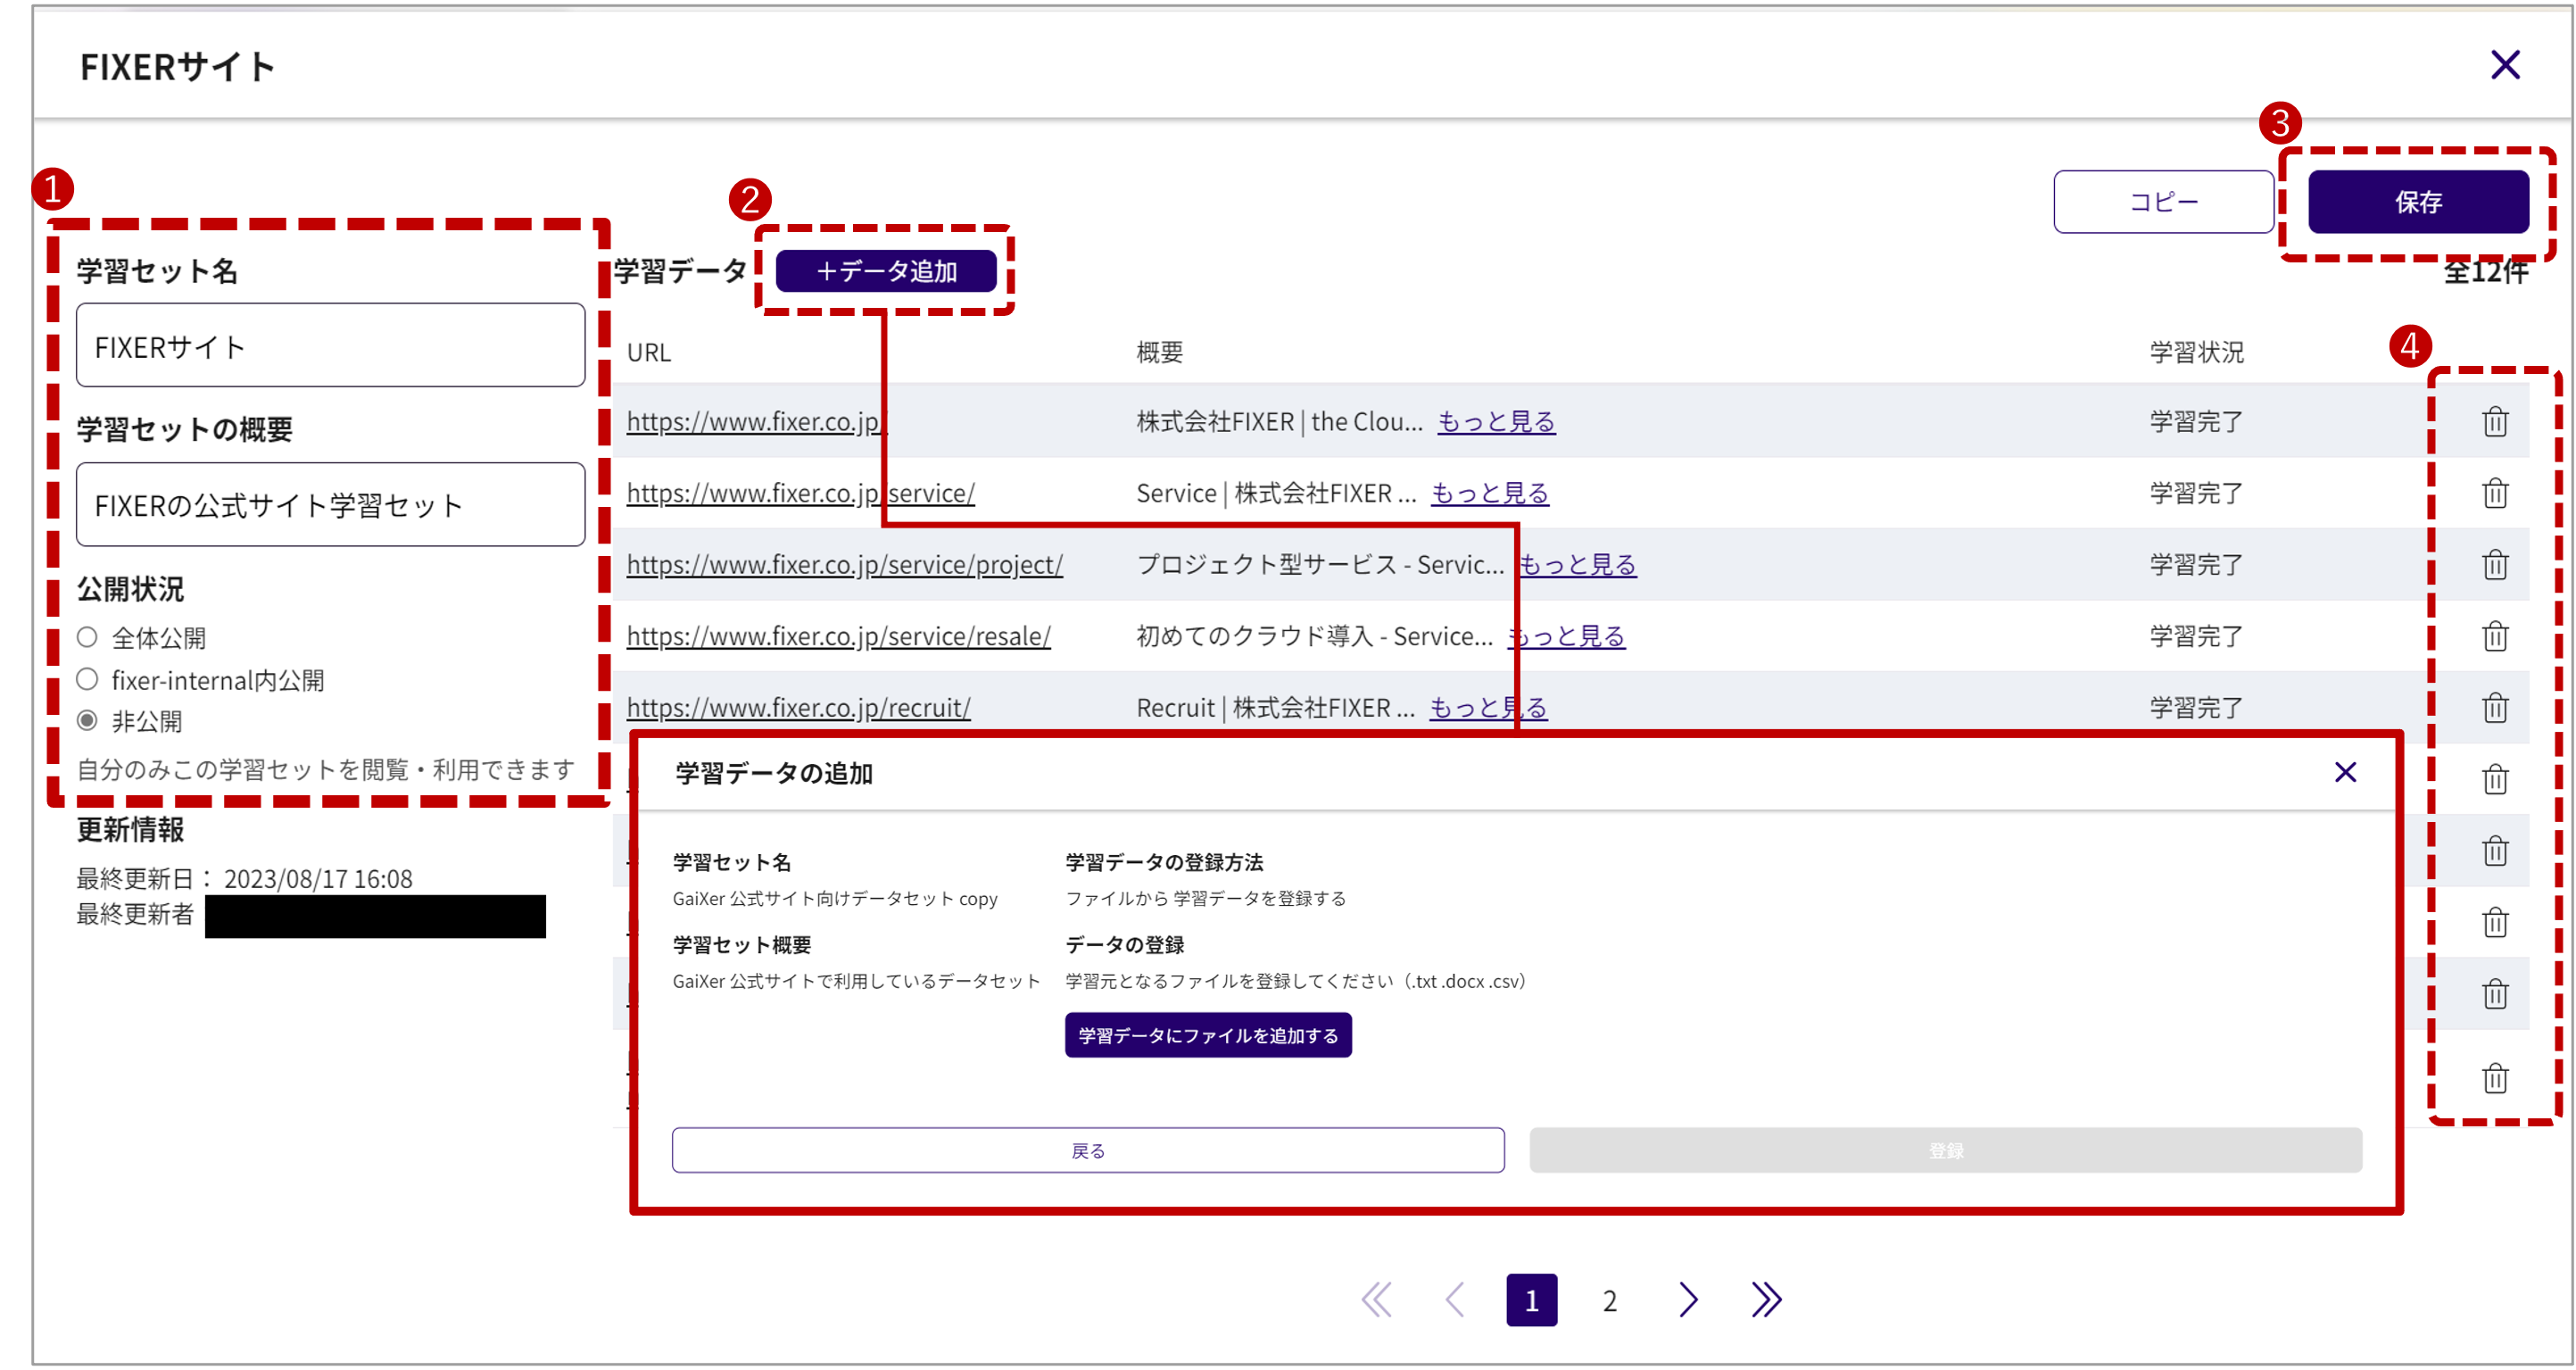Image resolution: width=2576 pixels, height=1370 pixels.
Task: Expand summary via もっと見る on first row
Action: coord(1495,422)
